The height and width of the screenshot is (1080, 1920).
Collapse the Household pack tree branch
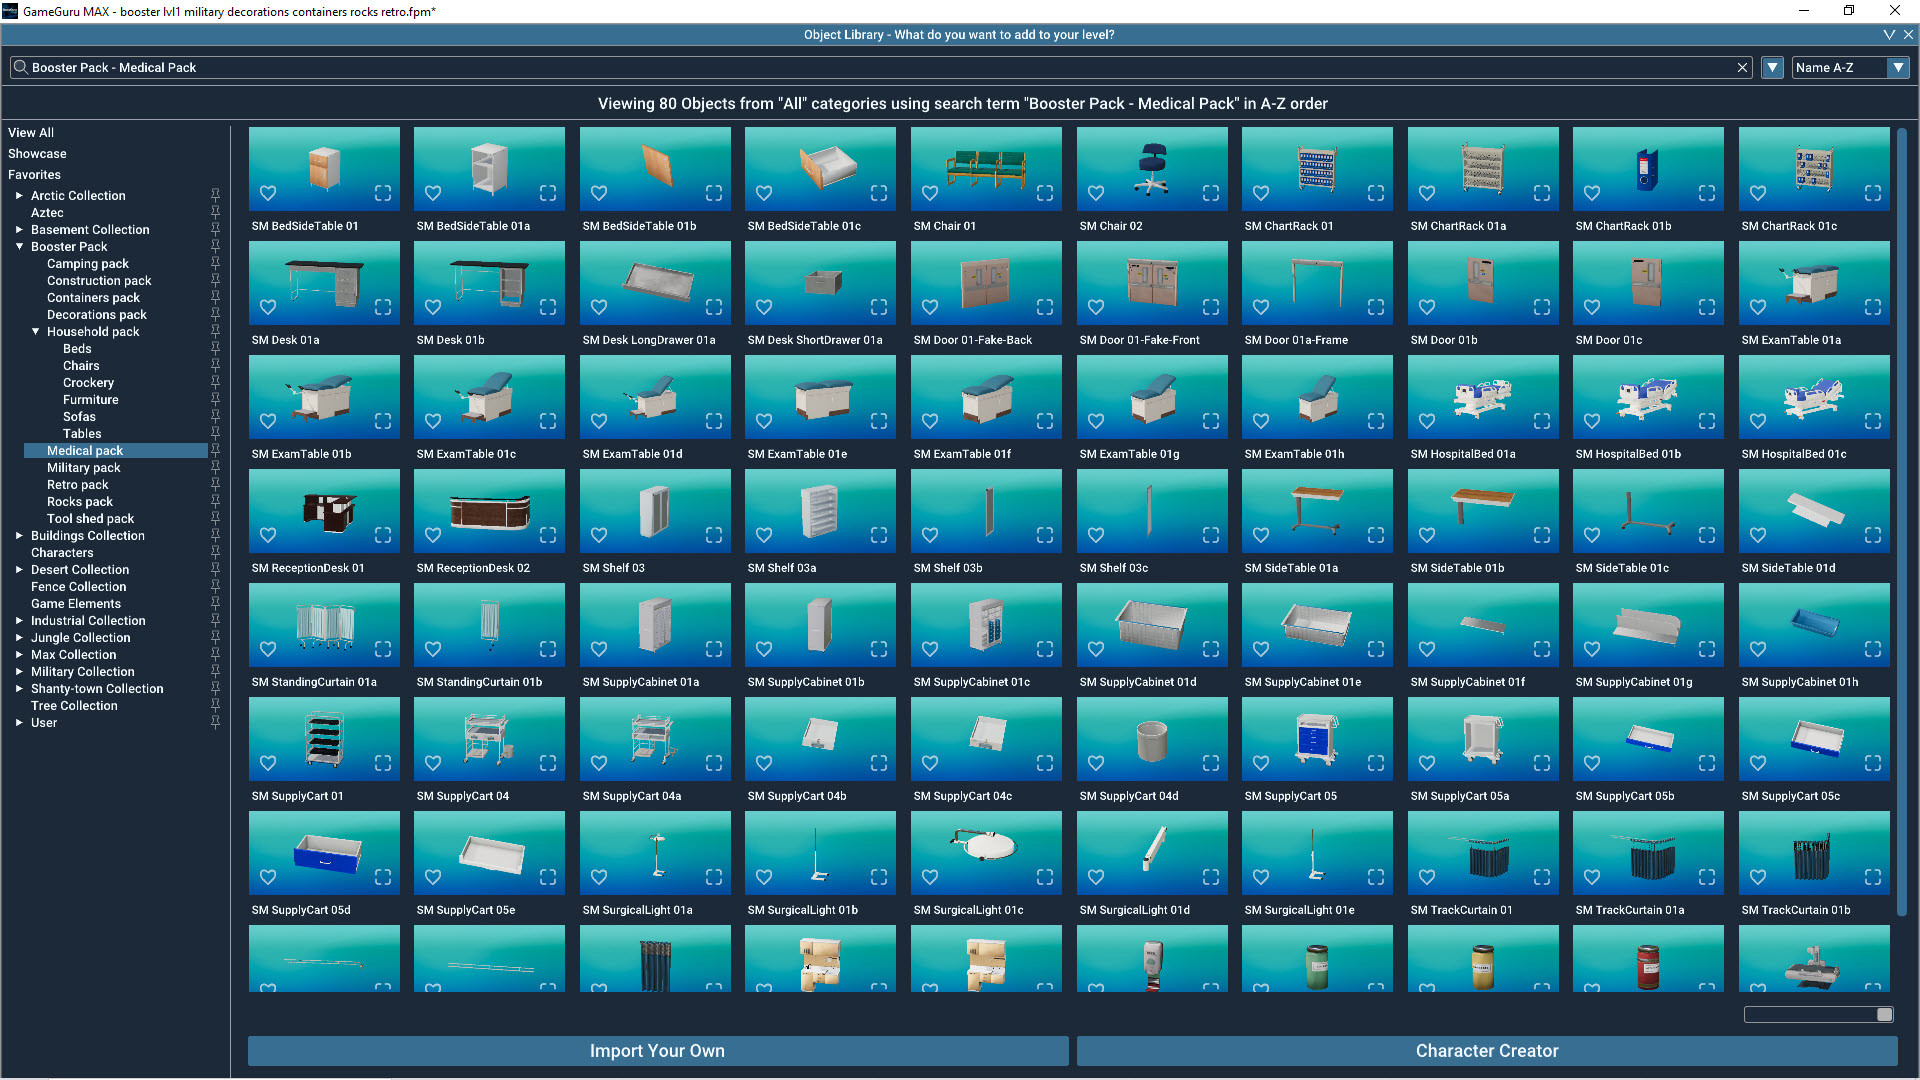(35, 331)
